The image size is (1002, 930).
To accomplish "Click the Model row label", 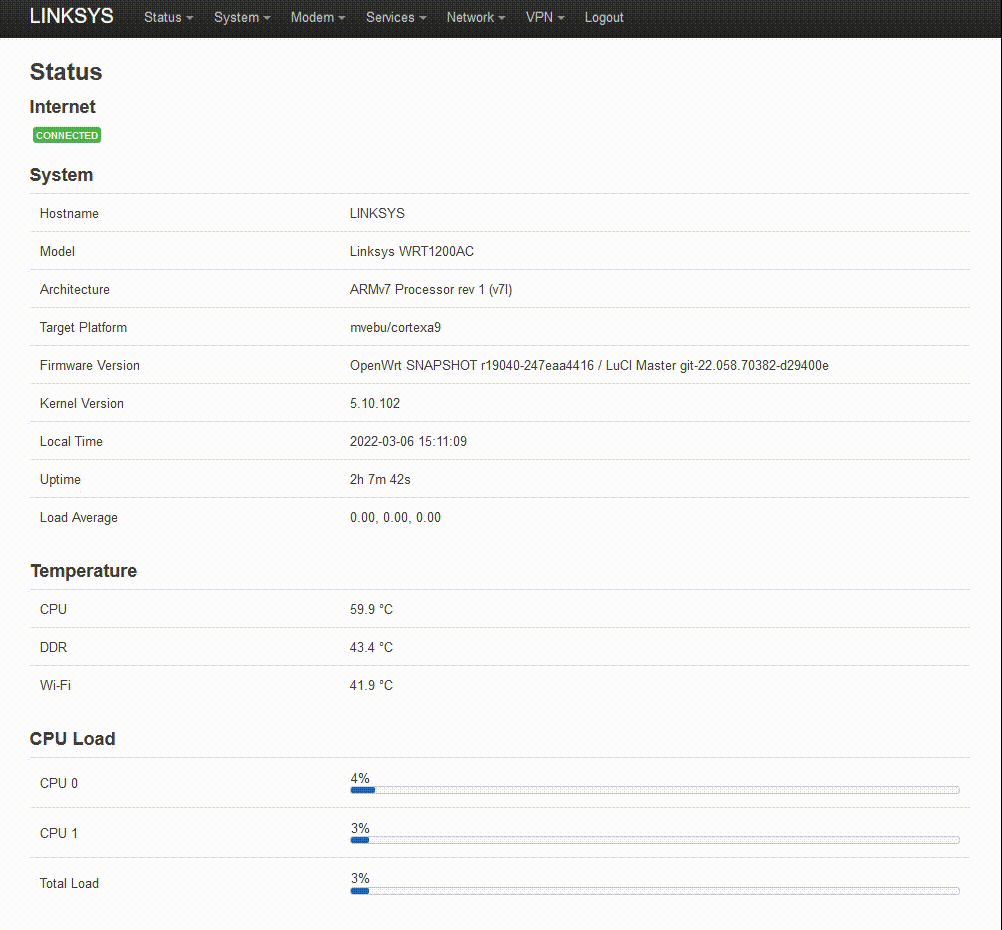I will (x=57, y=251).
